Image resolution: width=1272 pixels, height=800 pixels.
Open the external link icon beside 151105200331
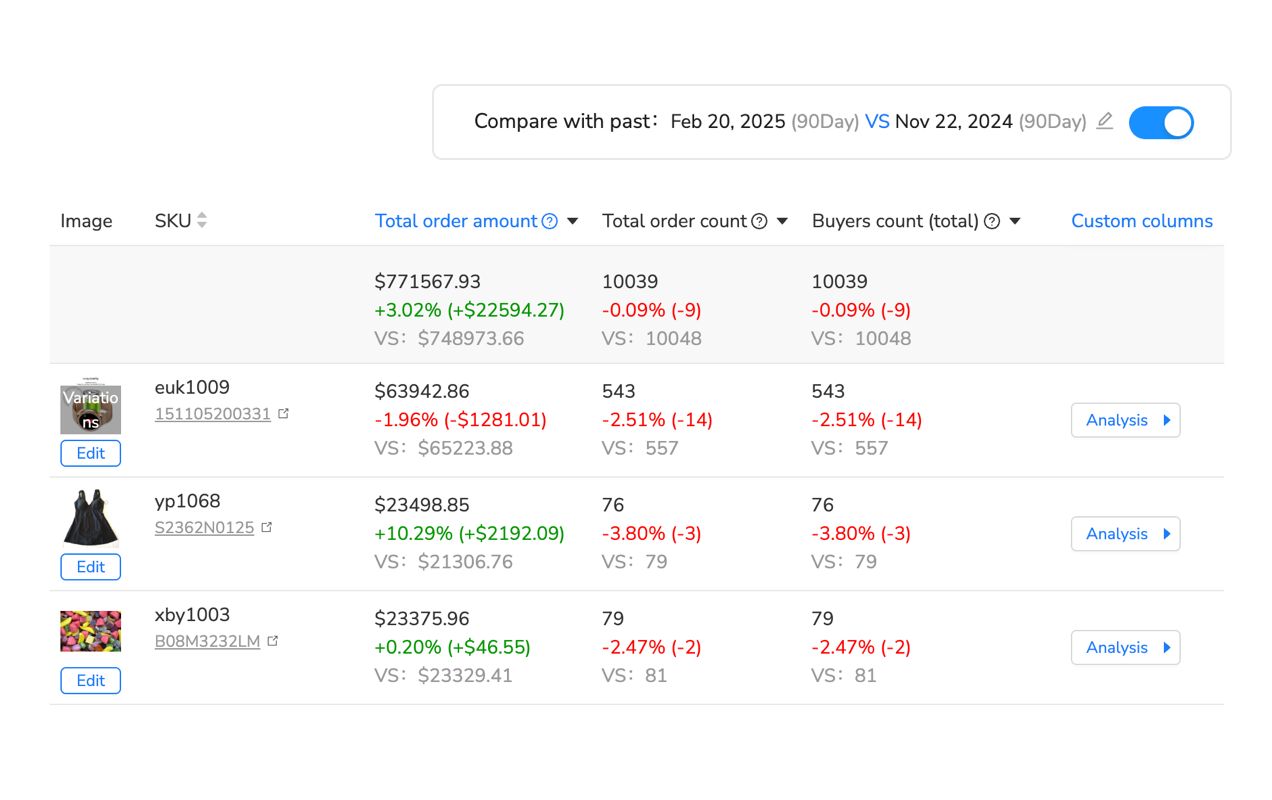(283, 411)
